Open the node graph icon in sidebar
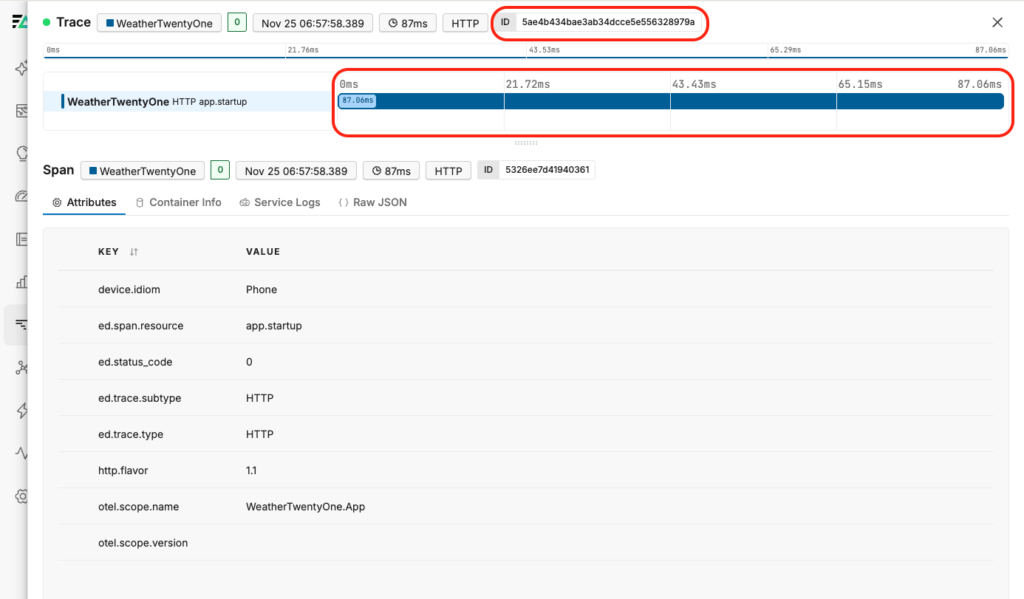The height and width of the screenshot is (599, 1024). (x=20, y=367)
